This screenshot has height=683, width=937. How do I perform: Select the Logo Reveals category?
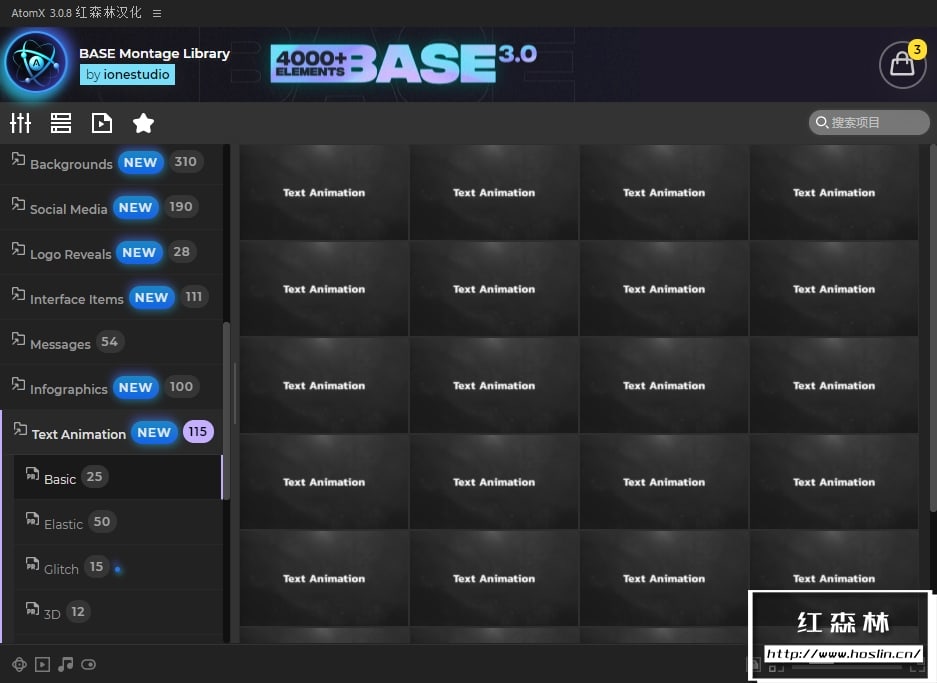point(111,253)
